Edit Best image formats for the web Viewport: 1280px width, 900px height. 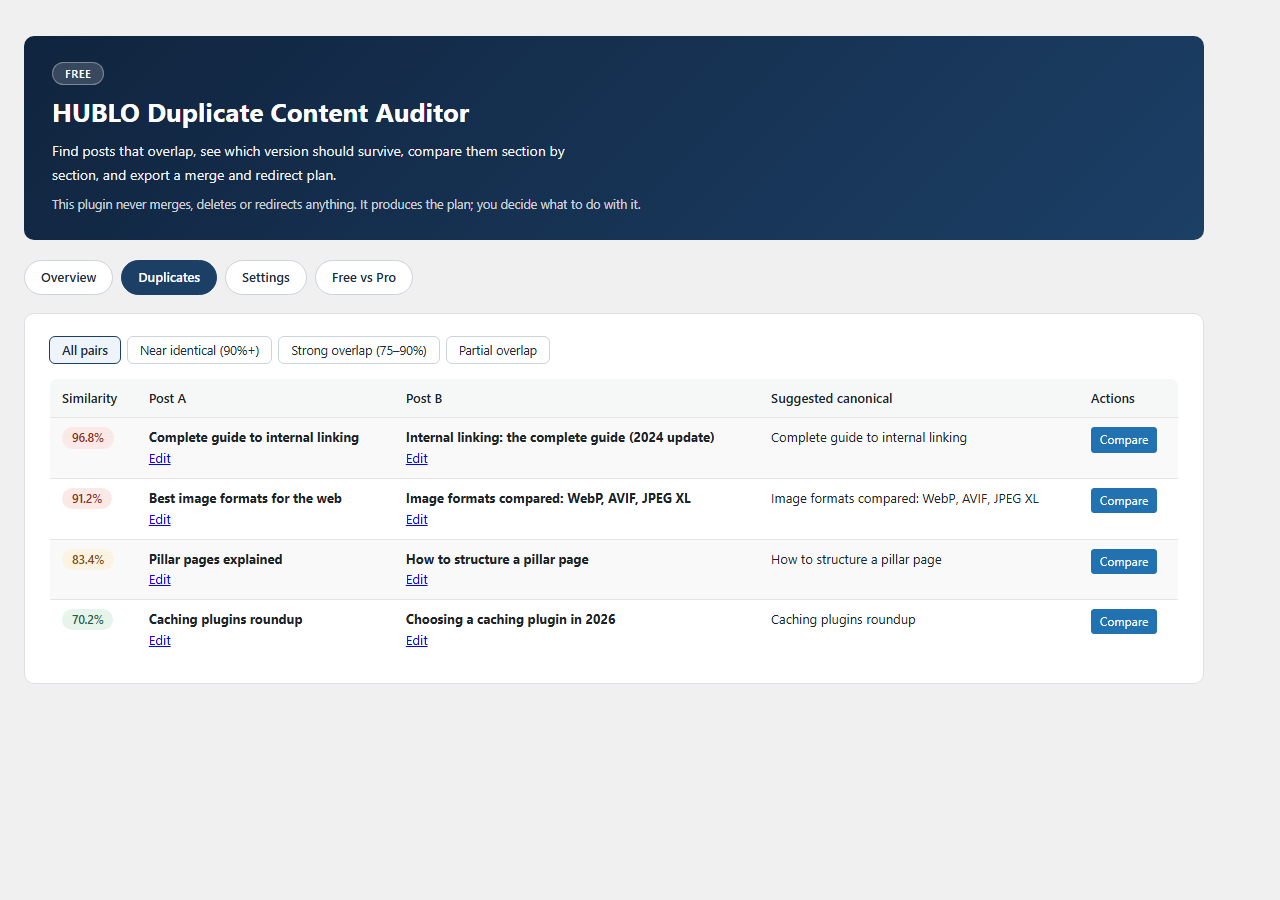pos(160,520)
